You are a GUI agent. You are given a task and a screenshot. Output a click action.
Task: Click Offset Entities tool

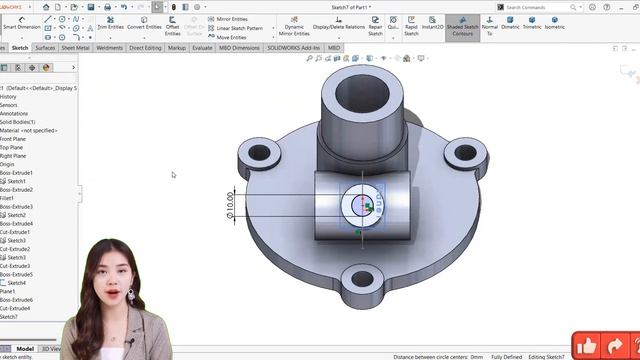coord(172,26)
